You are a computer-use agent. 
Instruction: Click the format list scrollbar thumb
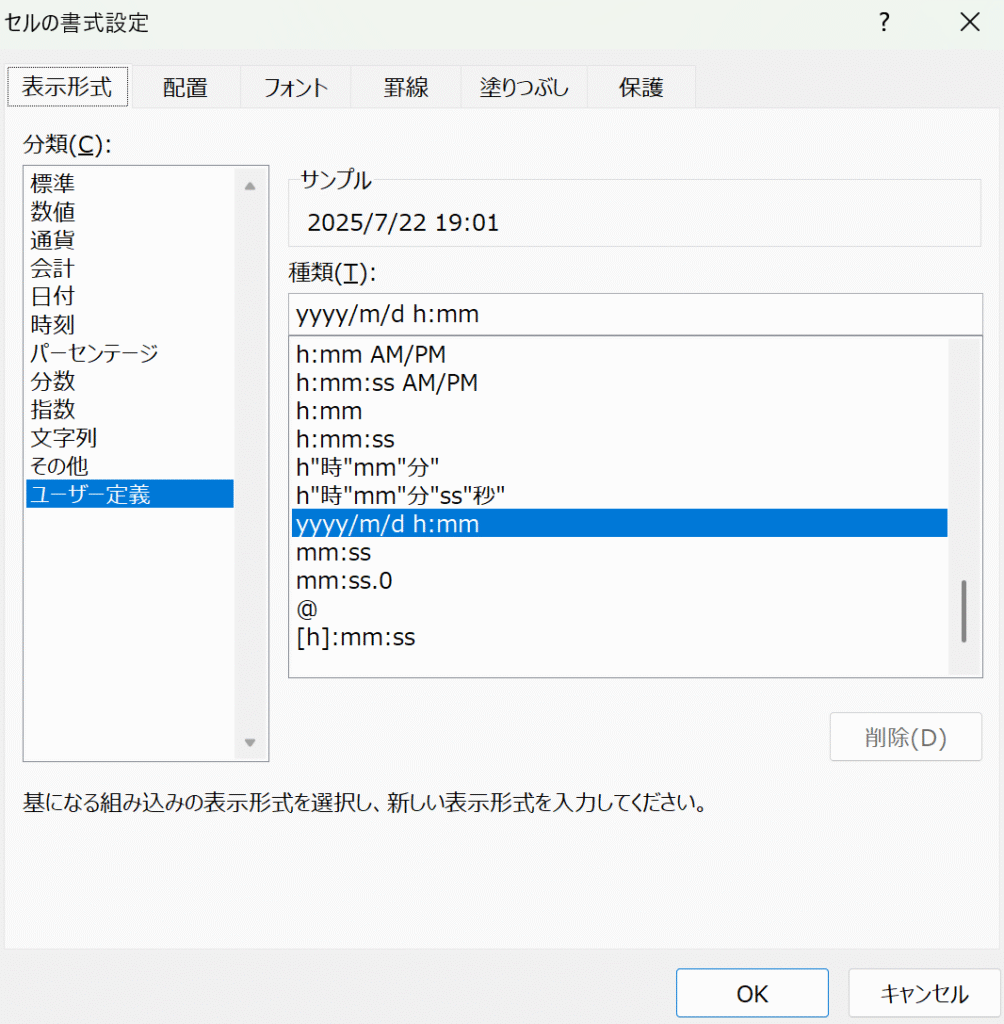pos(964,611)
